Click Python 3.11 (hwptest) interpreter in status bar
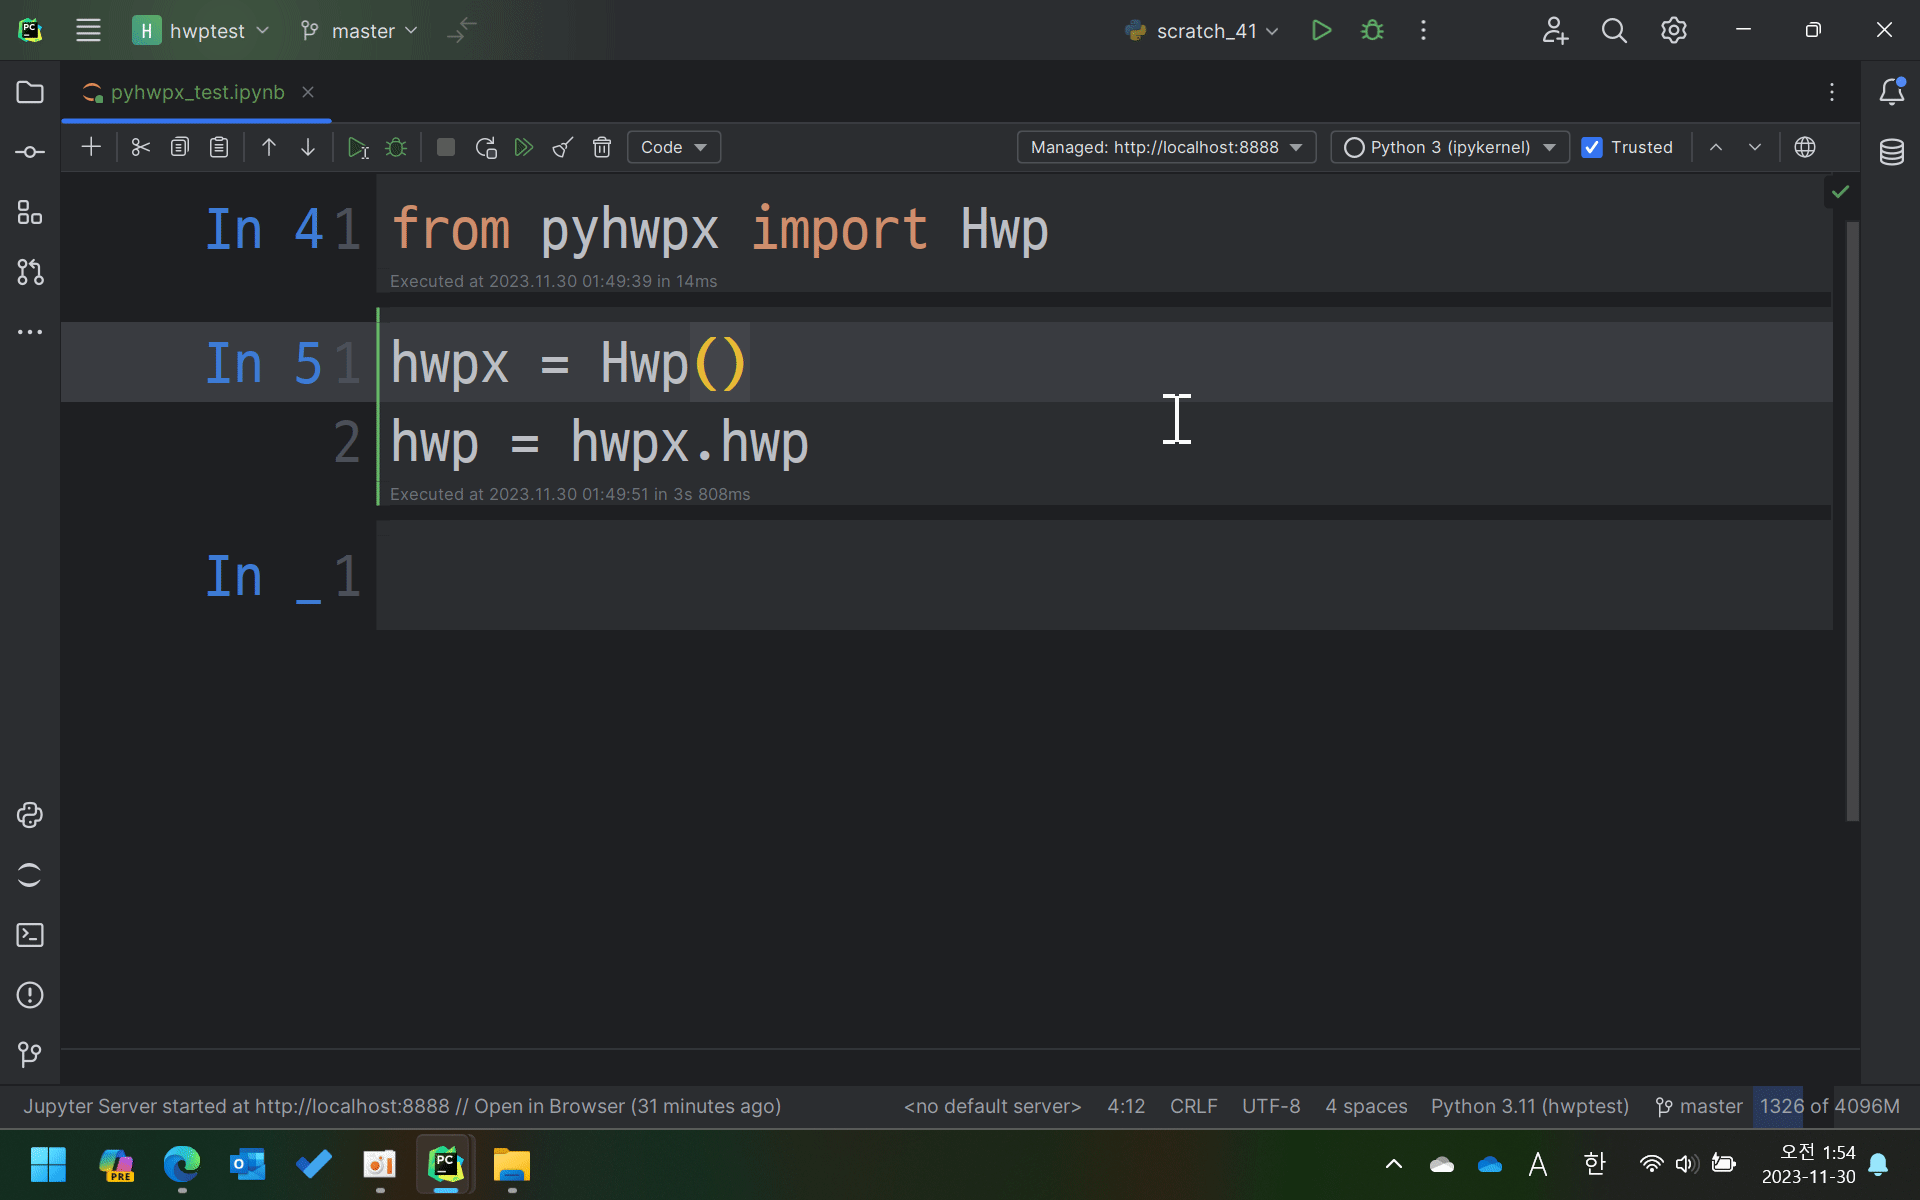The width and height of the screenshot is (1920, 1200). 1529,1106
